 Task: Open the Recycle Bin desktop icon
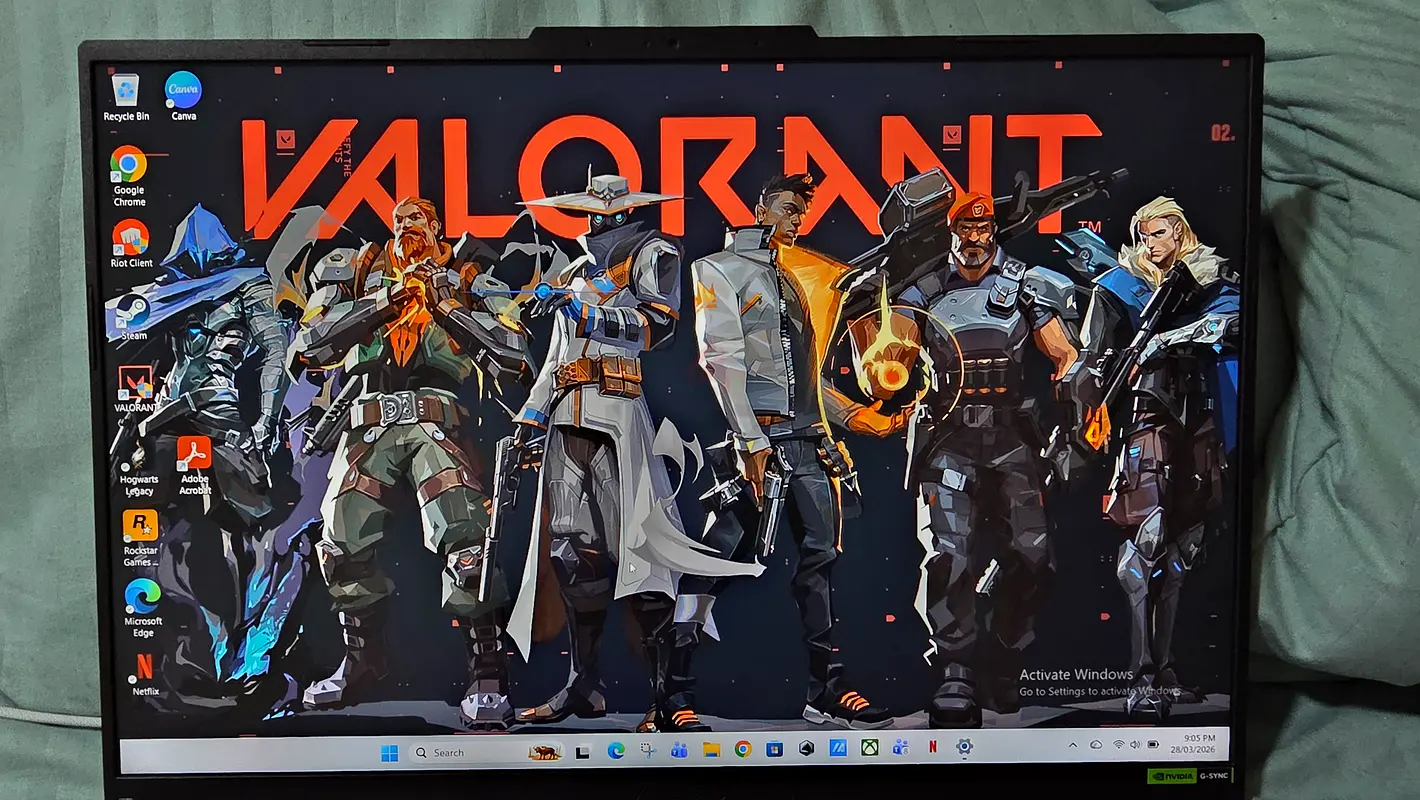[126, 92]
